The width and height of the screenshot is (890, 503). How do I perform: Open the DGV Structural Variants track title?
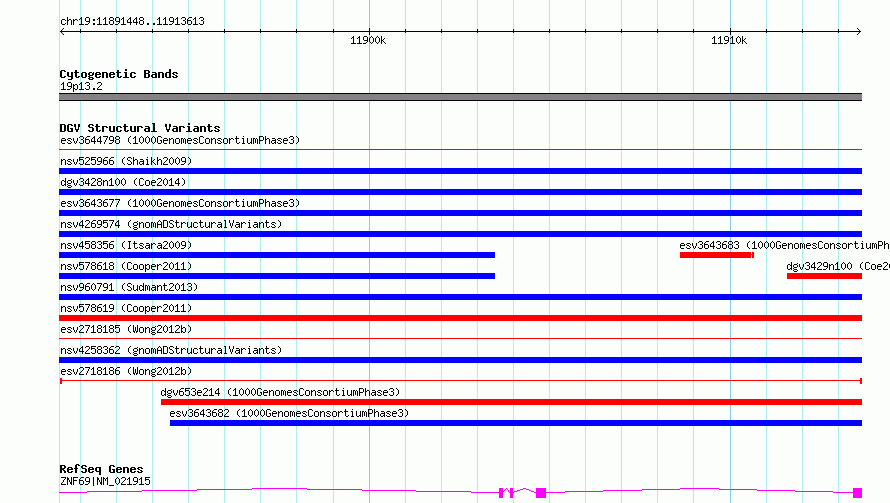pyautogui.click(x=140, y=128)
